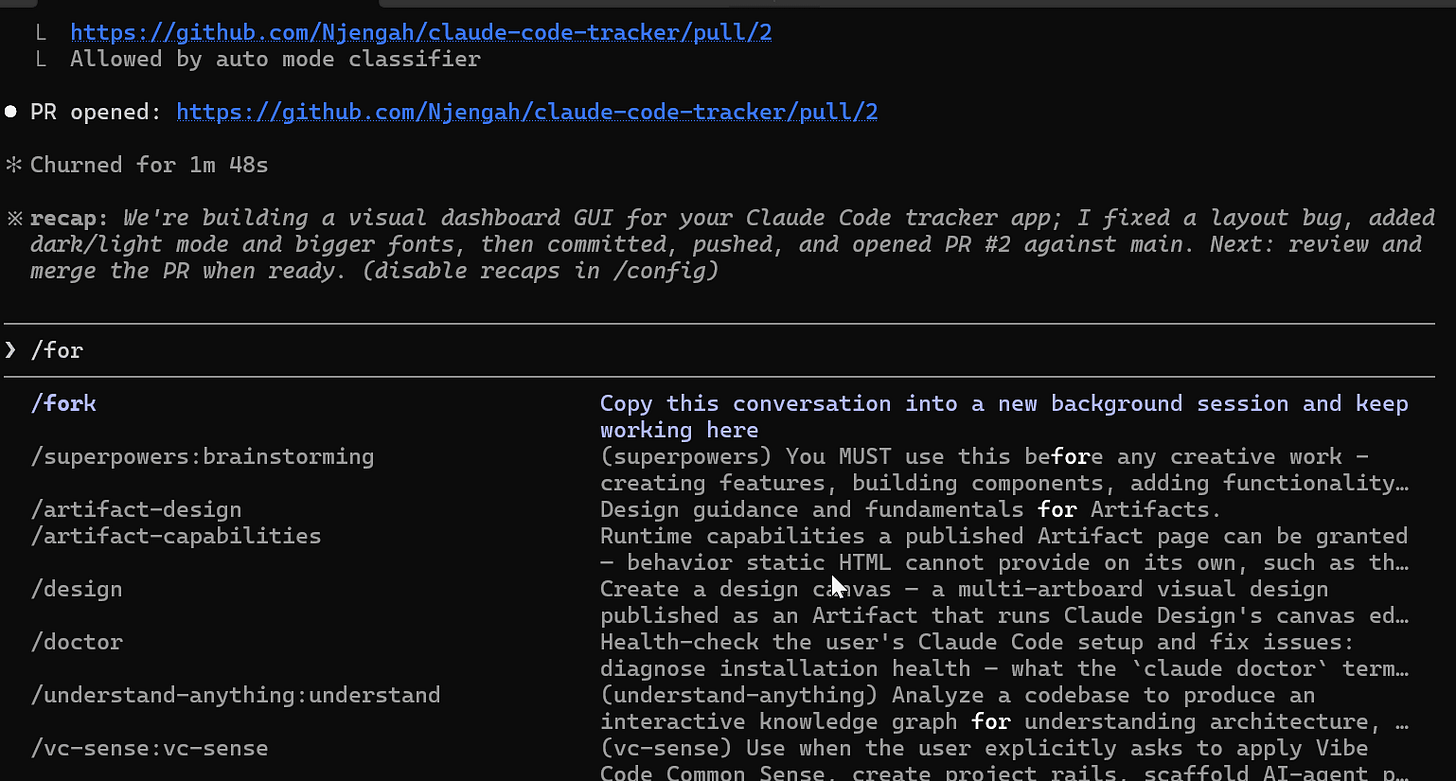
Task: Click the 'recap:' label
Action: coord(70,218)
